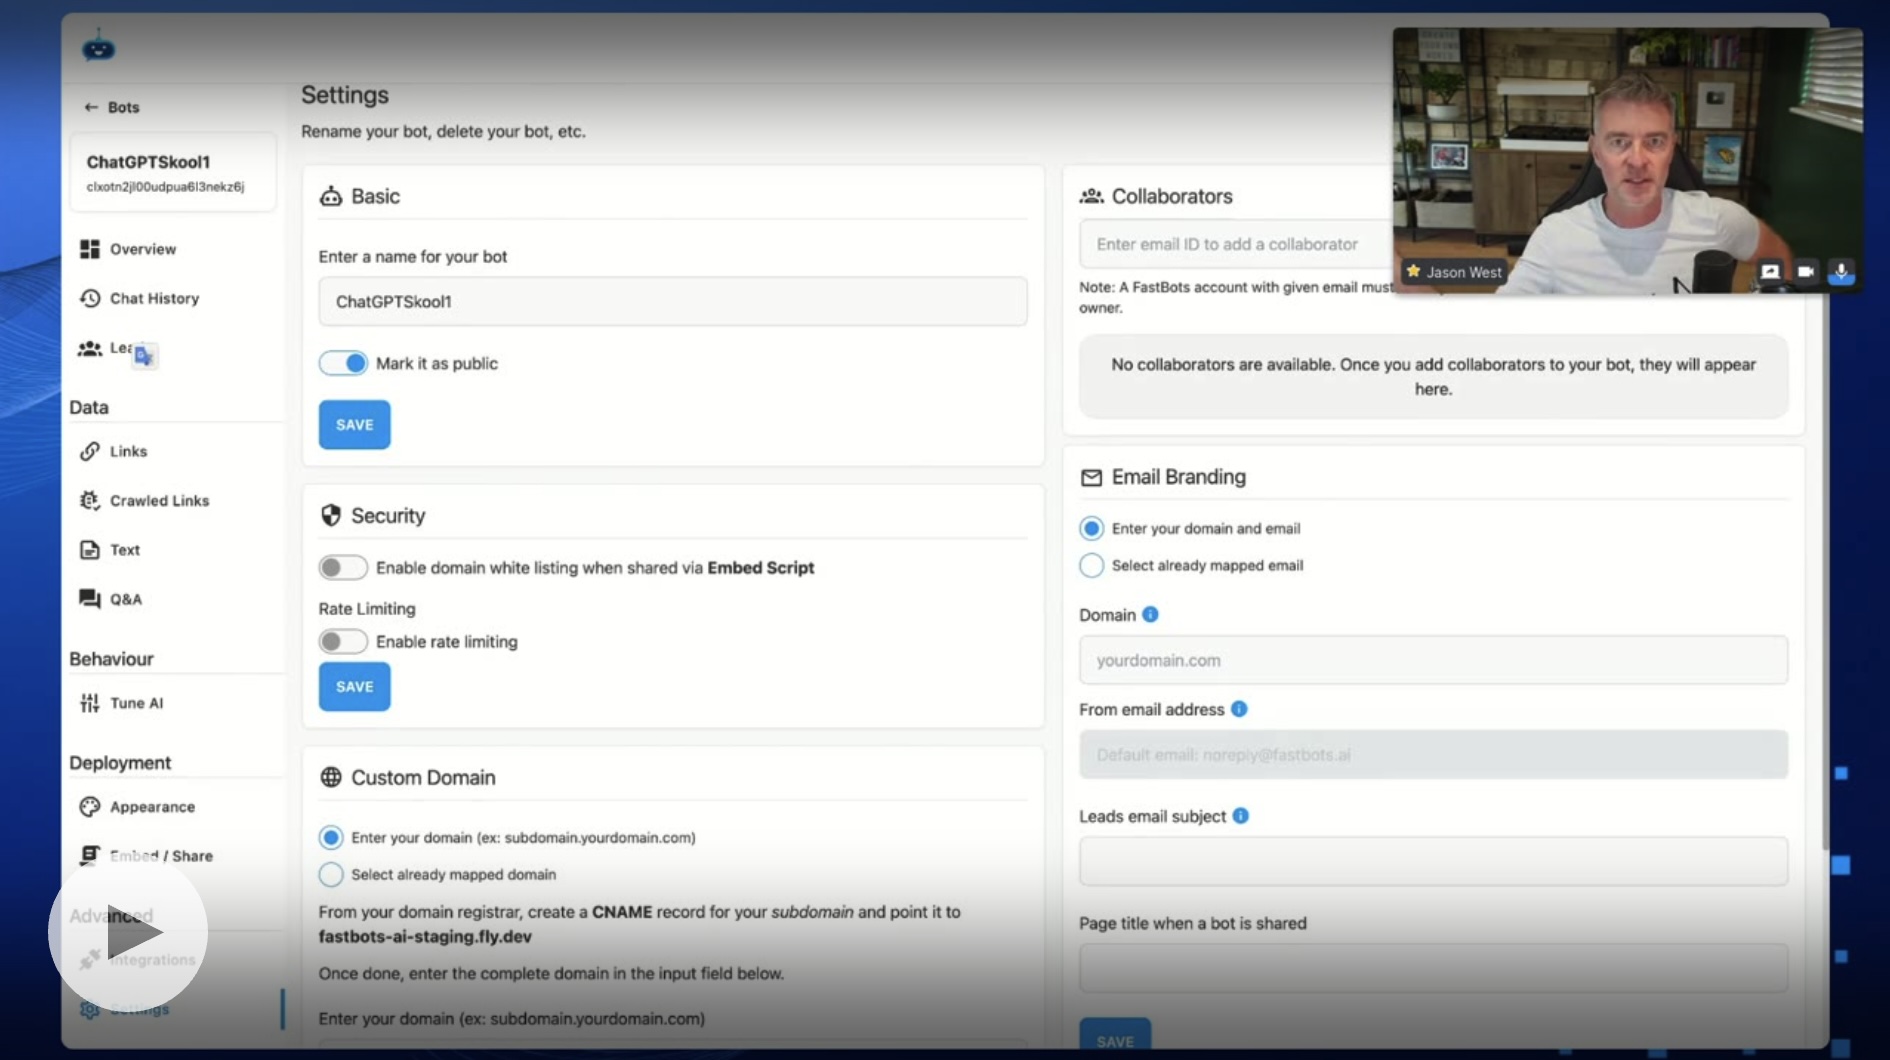Select the Links data icon
The height and width of the screenshot is (1060, 1890).
[90, 451]
